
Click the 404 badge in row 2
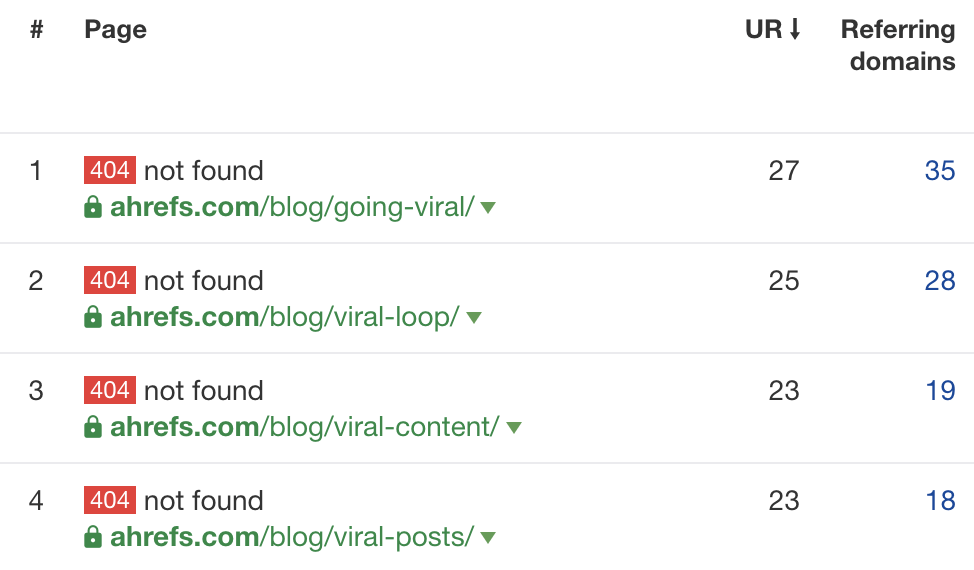click(x=109, y=280)
